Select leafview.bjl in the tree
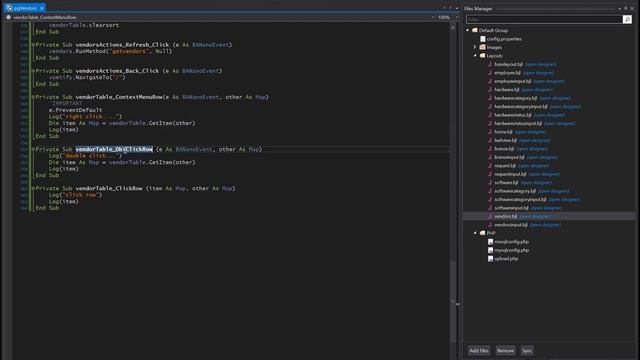 point(506,140)
